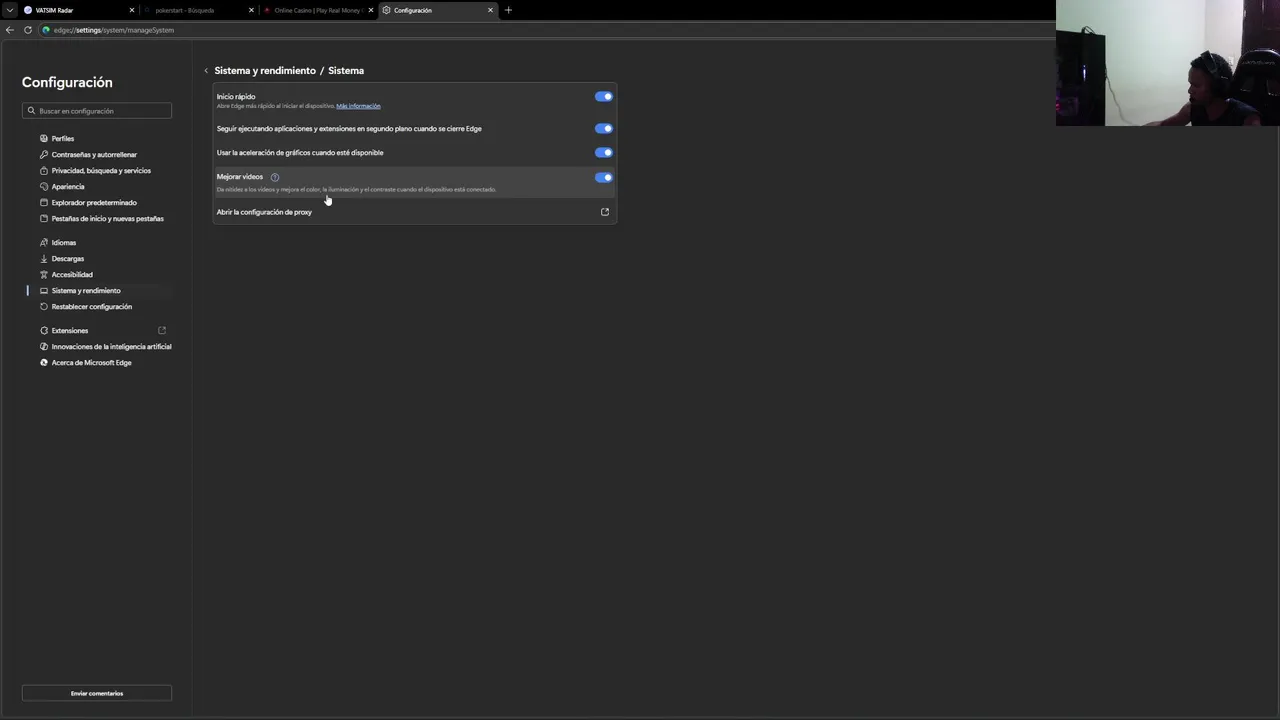Open Apariencia settings section
1280x720 pixels.
[x=98, y=187]
